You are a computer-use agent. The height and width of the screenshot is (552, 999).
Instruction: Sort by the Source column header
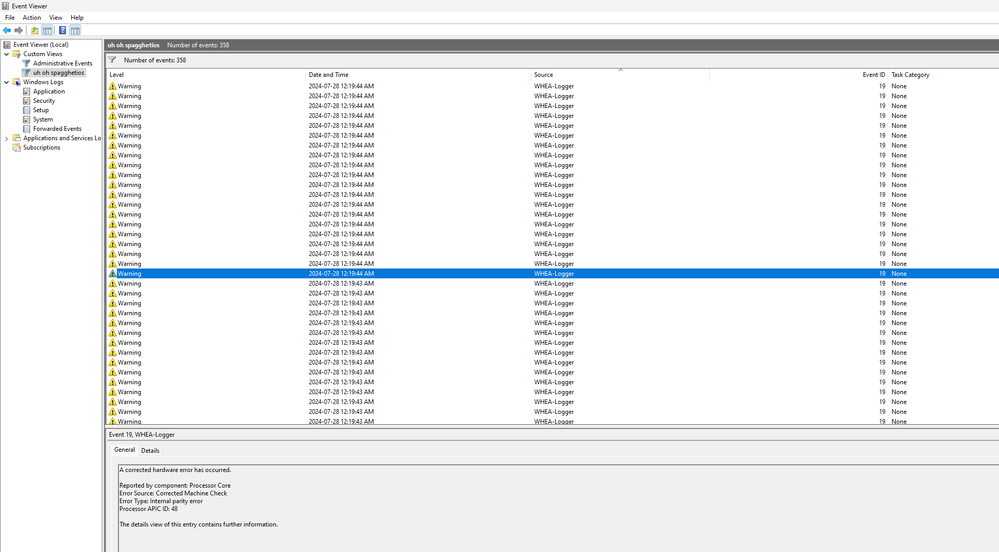pyautogui.click(x=620, y=75)
